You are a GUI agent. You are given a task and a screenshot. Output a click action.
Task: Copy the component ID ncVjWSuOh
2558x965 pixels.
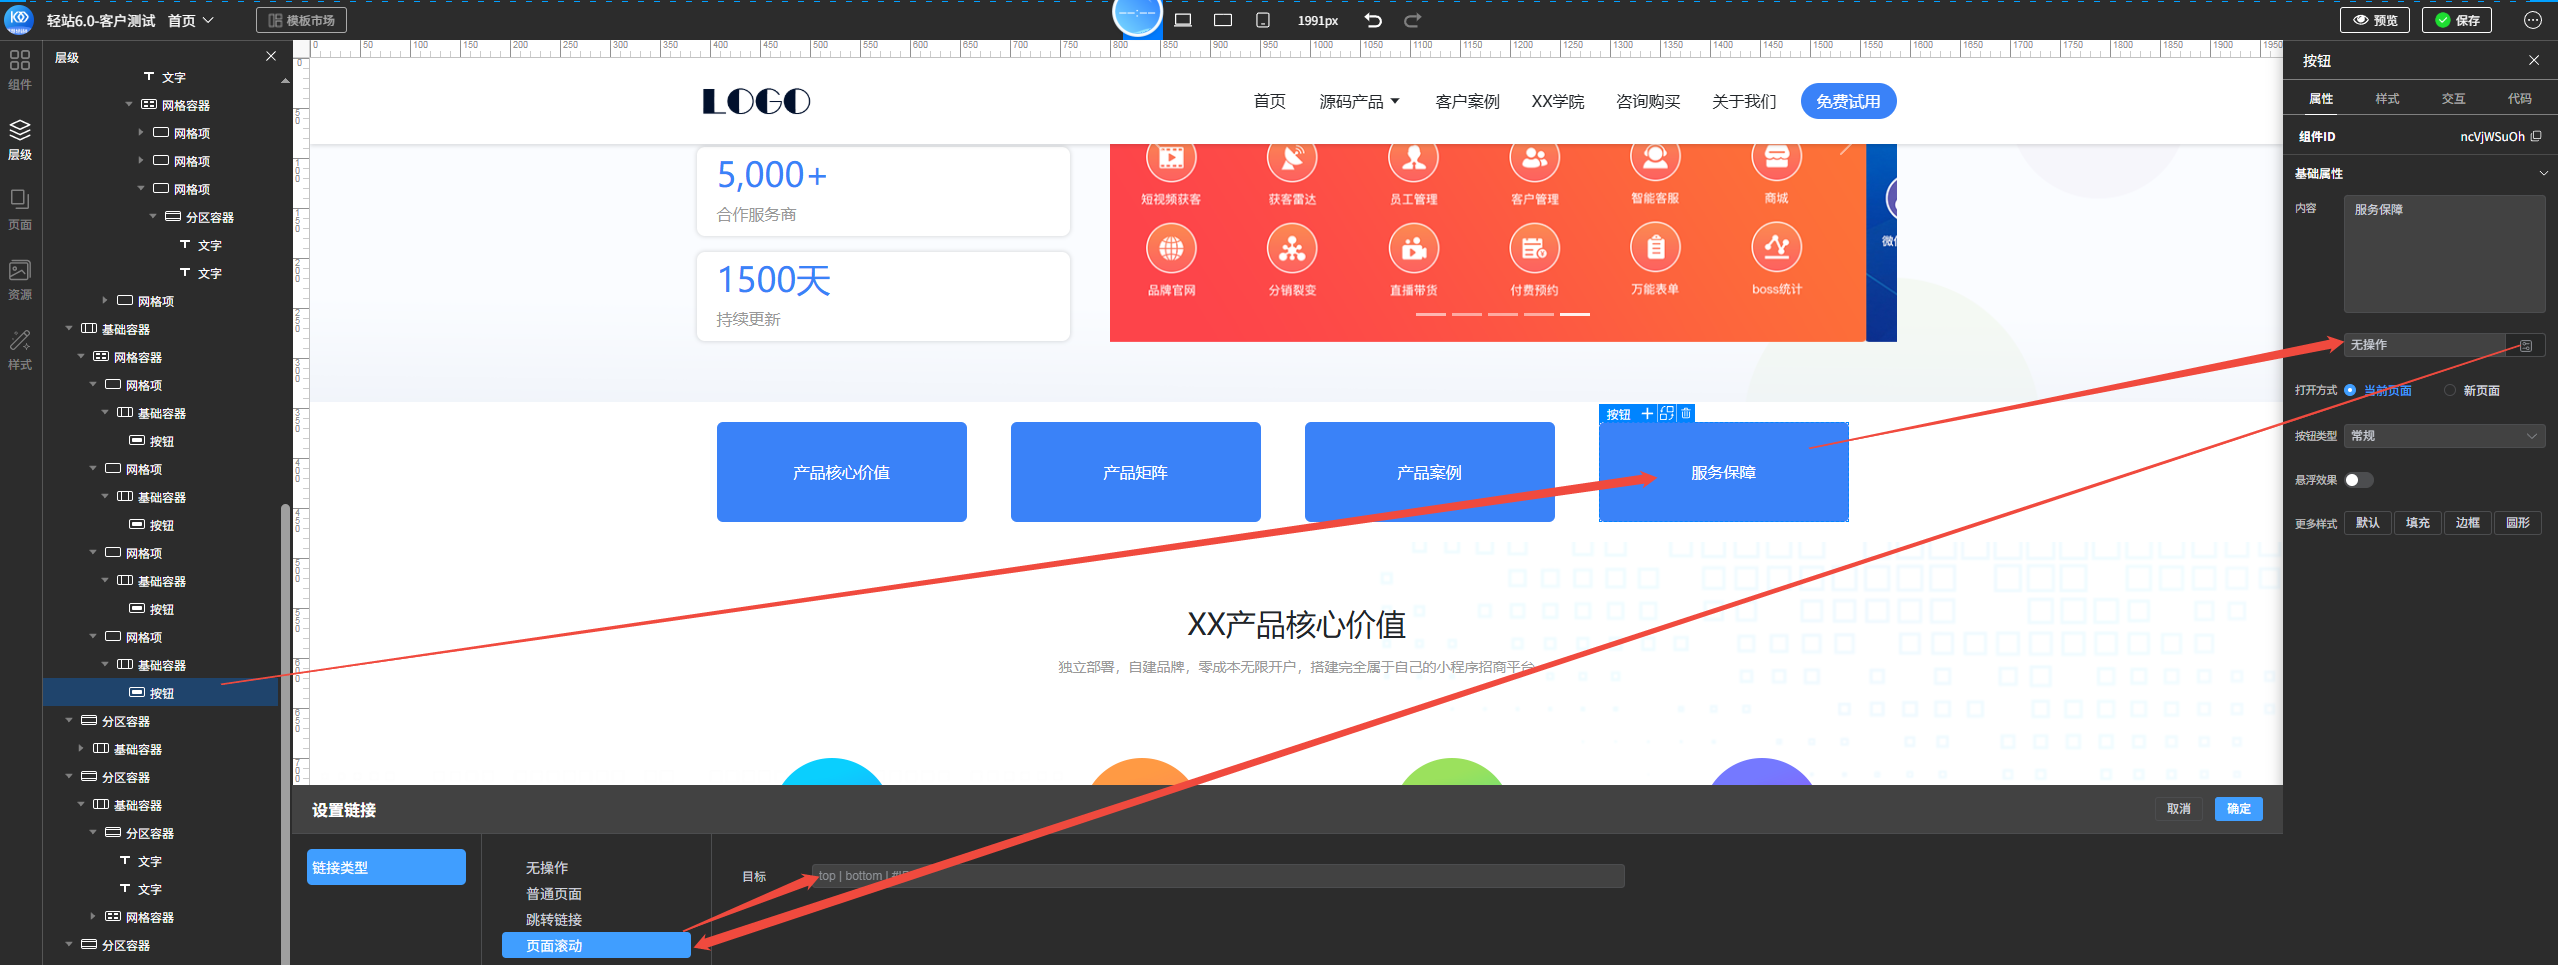[x=2536, y=136]
